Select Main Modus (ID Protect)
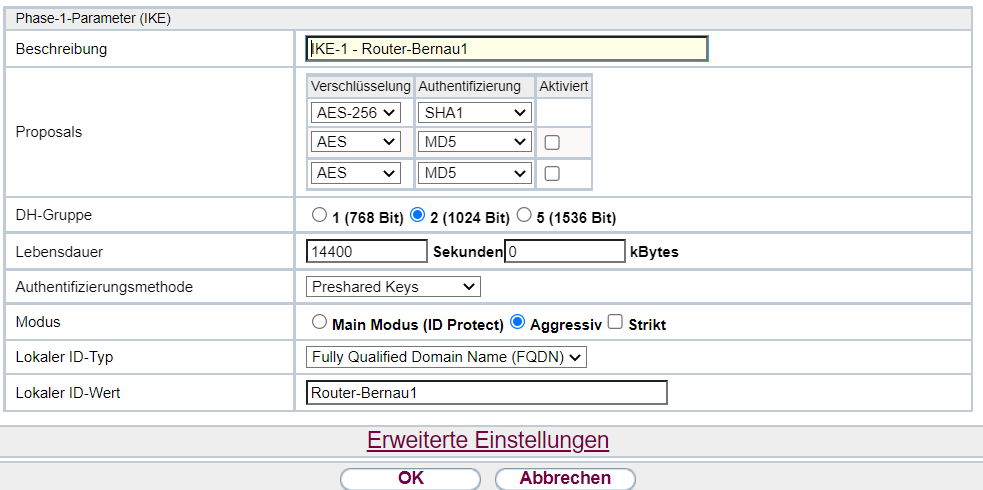The width and height of the screenshot is (983, 490). click(319, 322)
